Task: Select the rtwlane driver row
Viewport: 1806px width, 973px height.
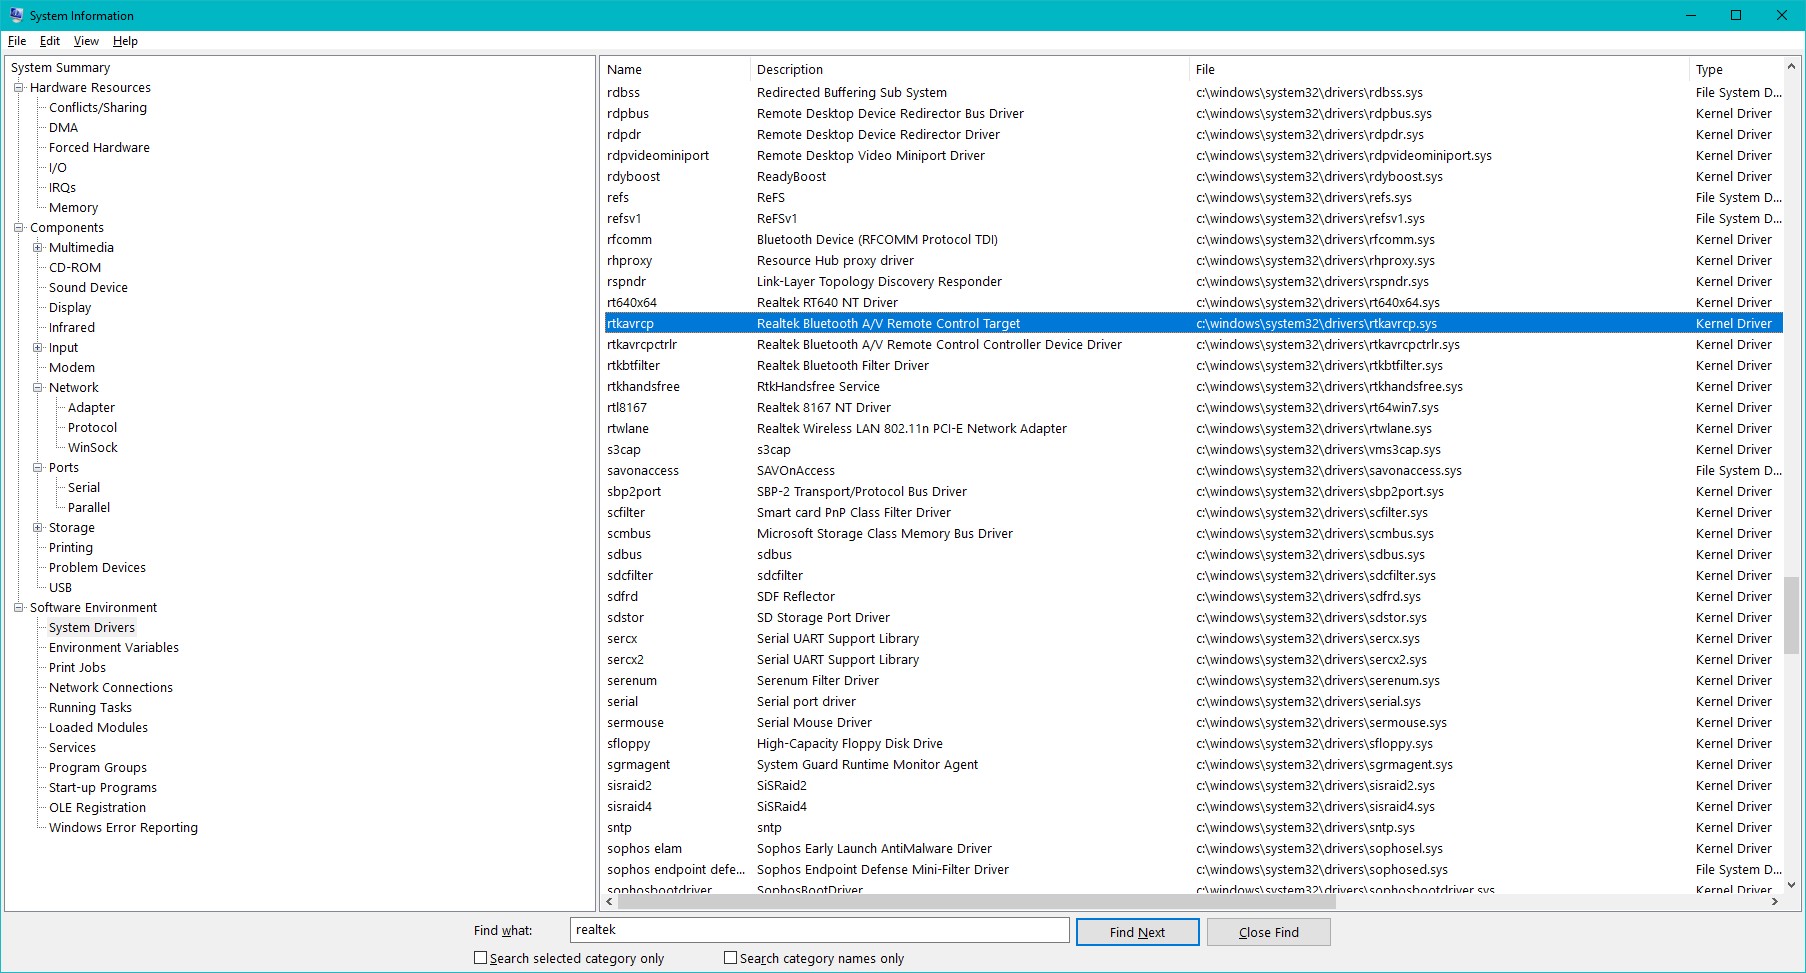Action: coord(1193,429)
